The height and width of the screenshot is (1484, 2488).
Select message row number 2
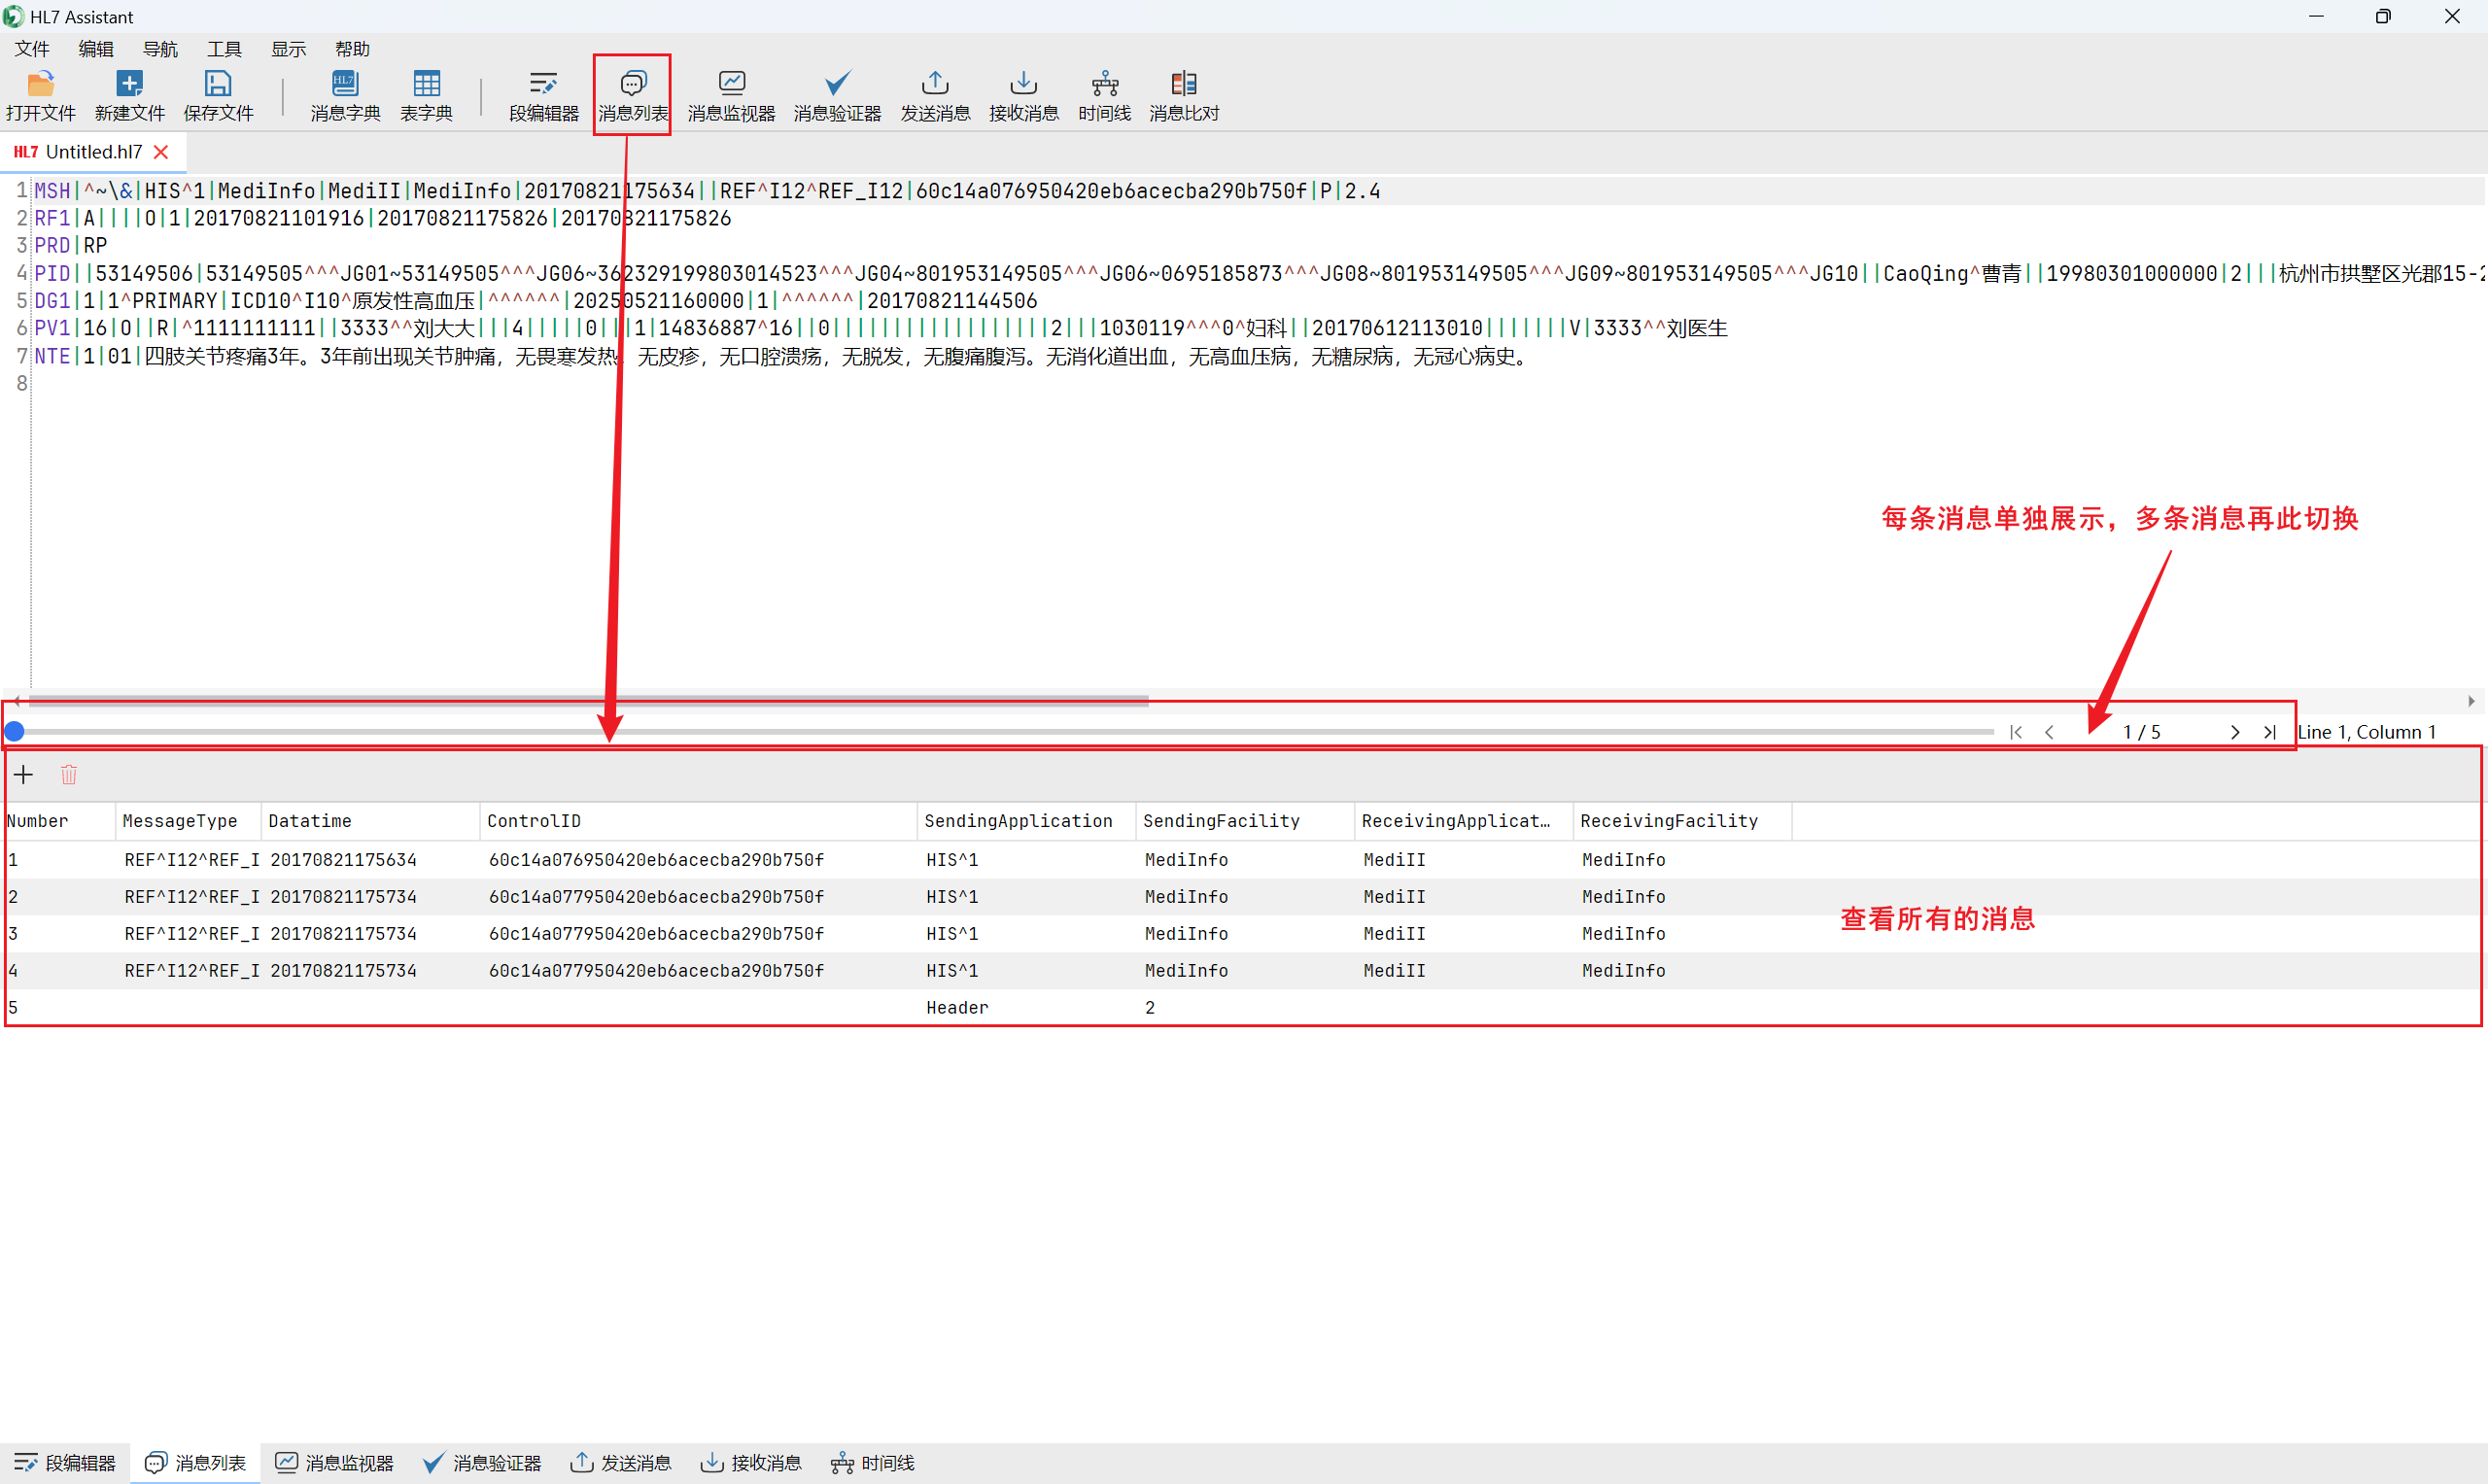(x=1242, y=897)
